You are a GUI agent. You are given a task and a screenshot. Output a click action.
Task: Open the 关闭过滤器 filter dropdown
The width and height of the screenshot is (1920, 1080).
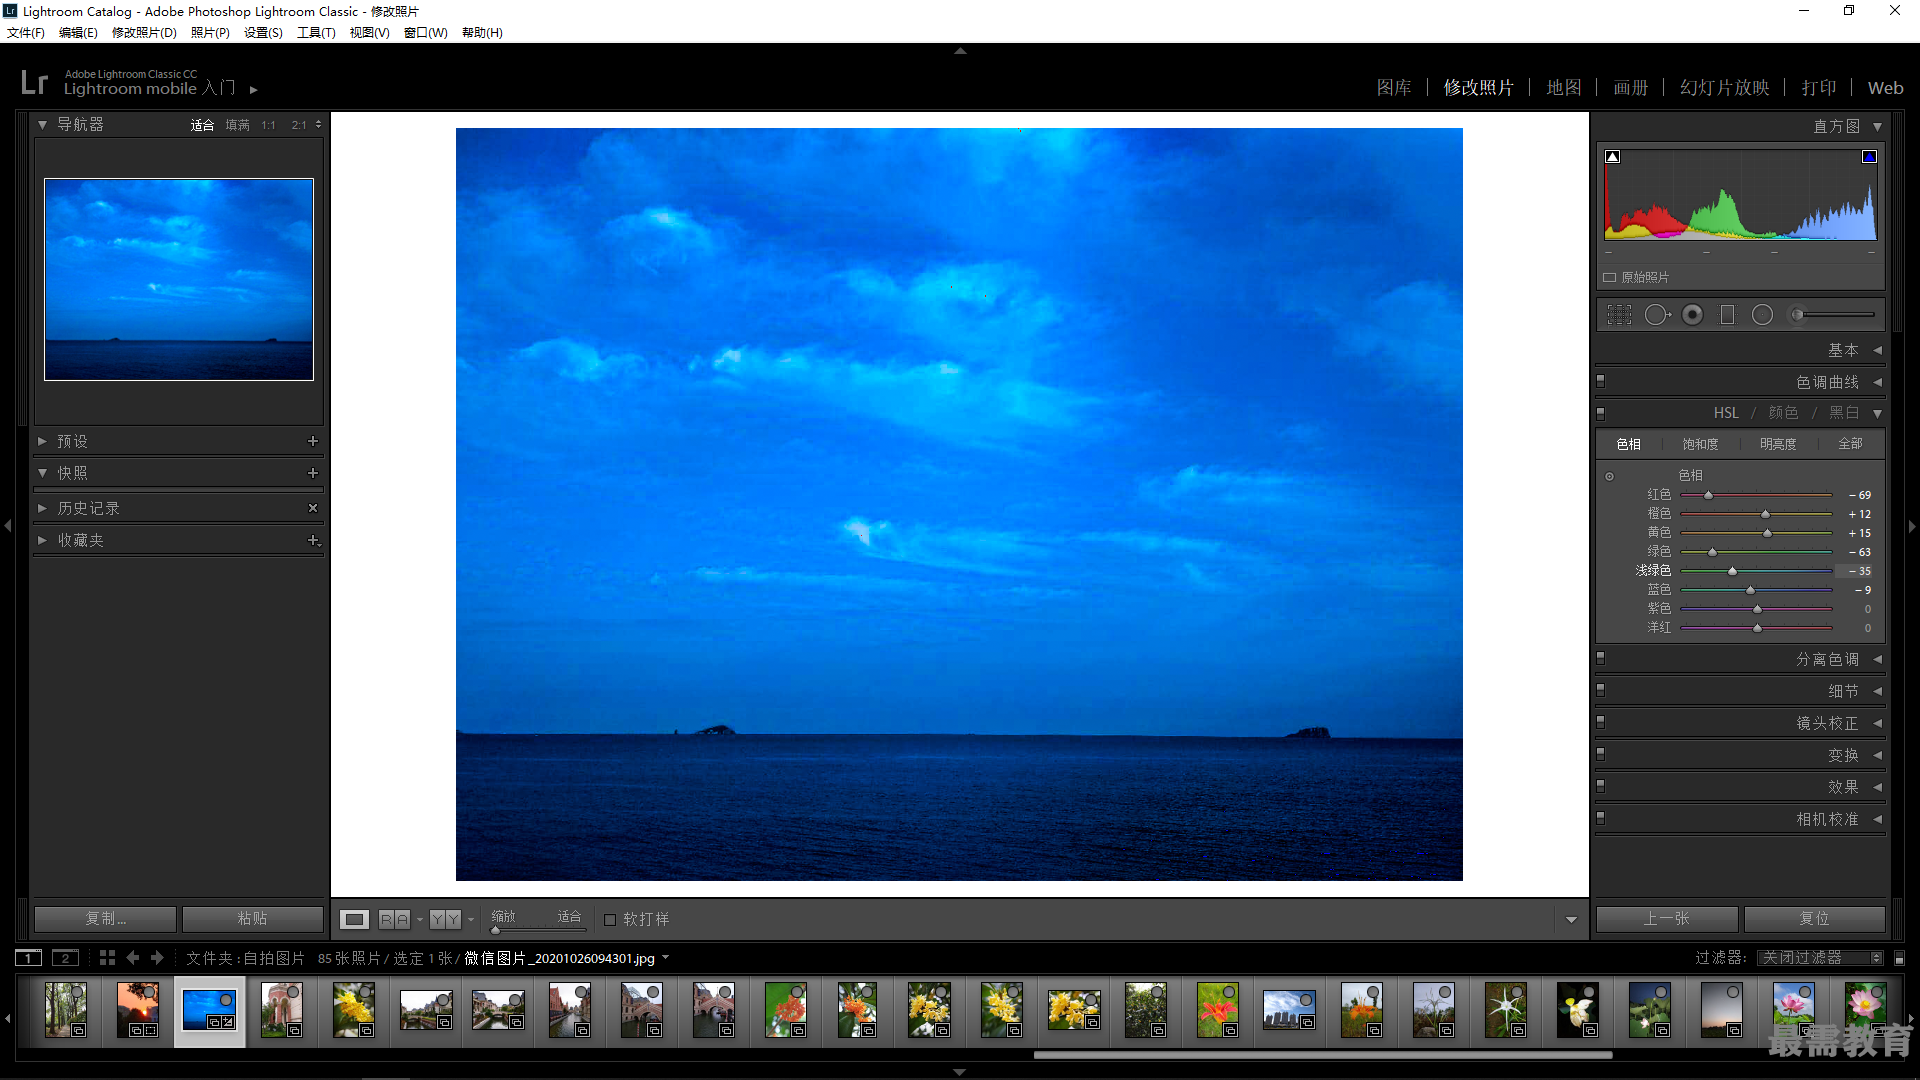click(x=1820, y=958)
